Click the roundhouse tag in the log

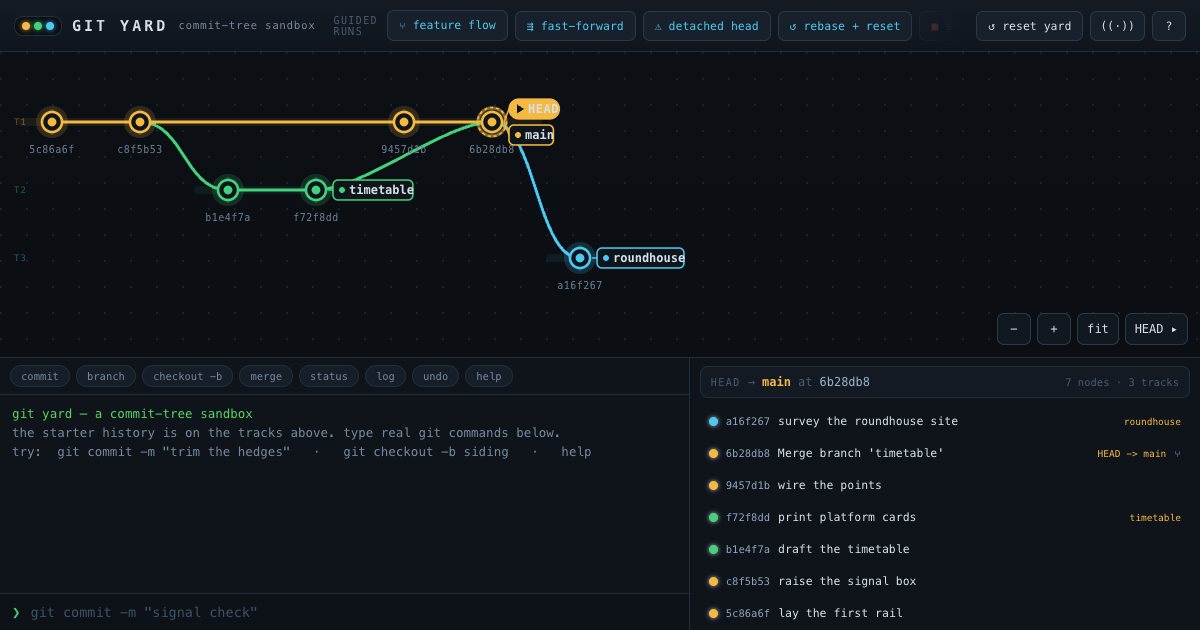[x=1152, y=422]
